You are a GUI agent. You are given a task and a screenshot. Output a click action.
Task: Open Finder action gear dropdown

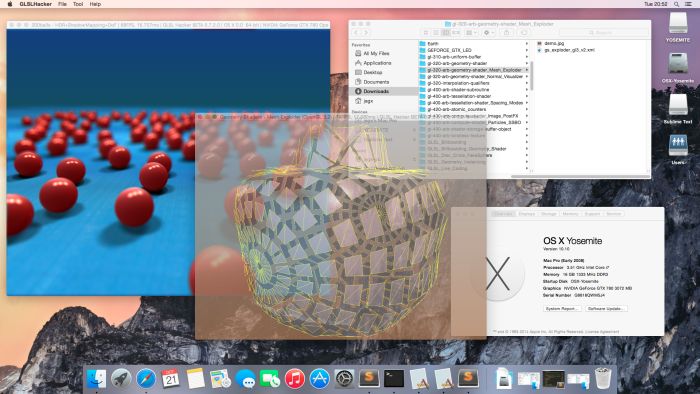pos(488,33)
